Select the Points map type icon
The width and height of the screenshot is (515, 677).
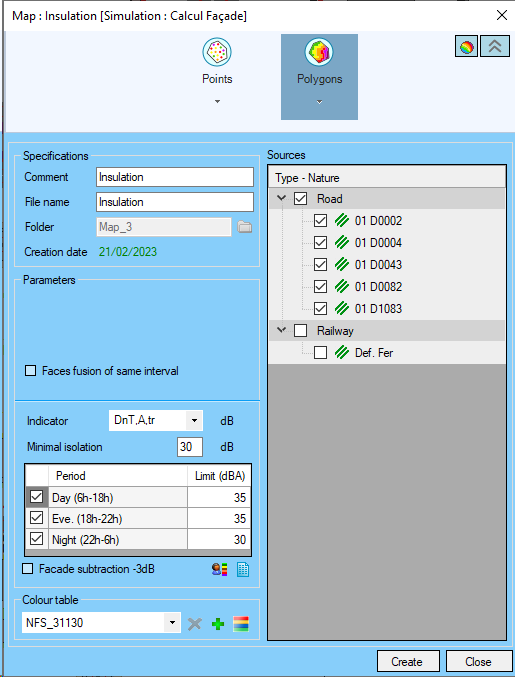217,52
